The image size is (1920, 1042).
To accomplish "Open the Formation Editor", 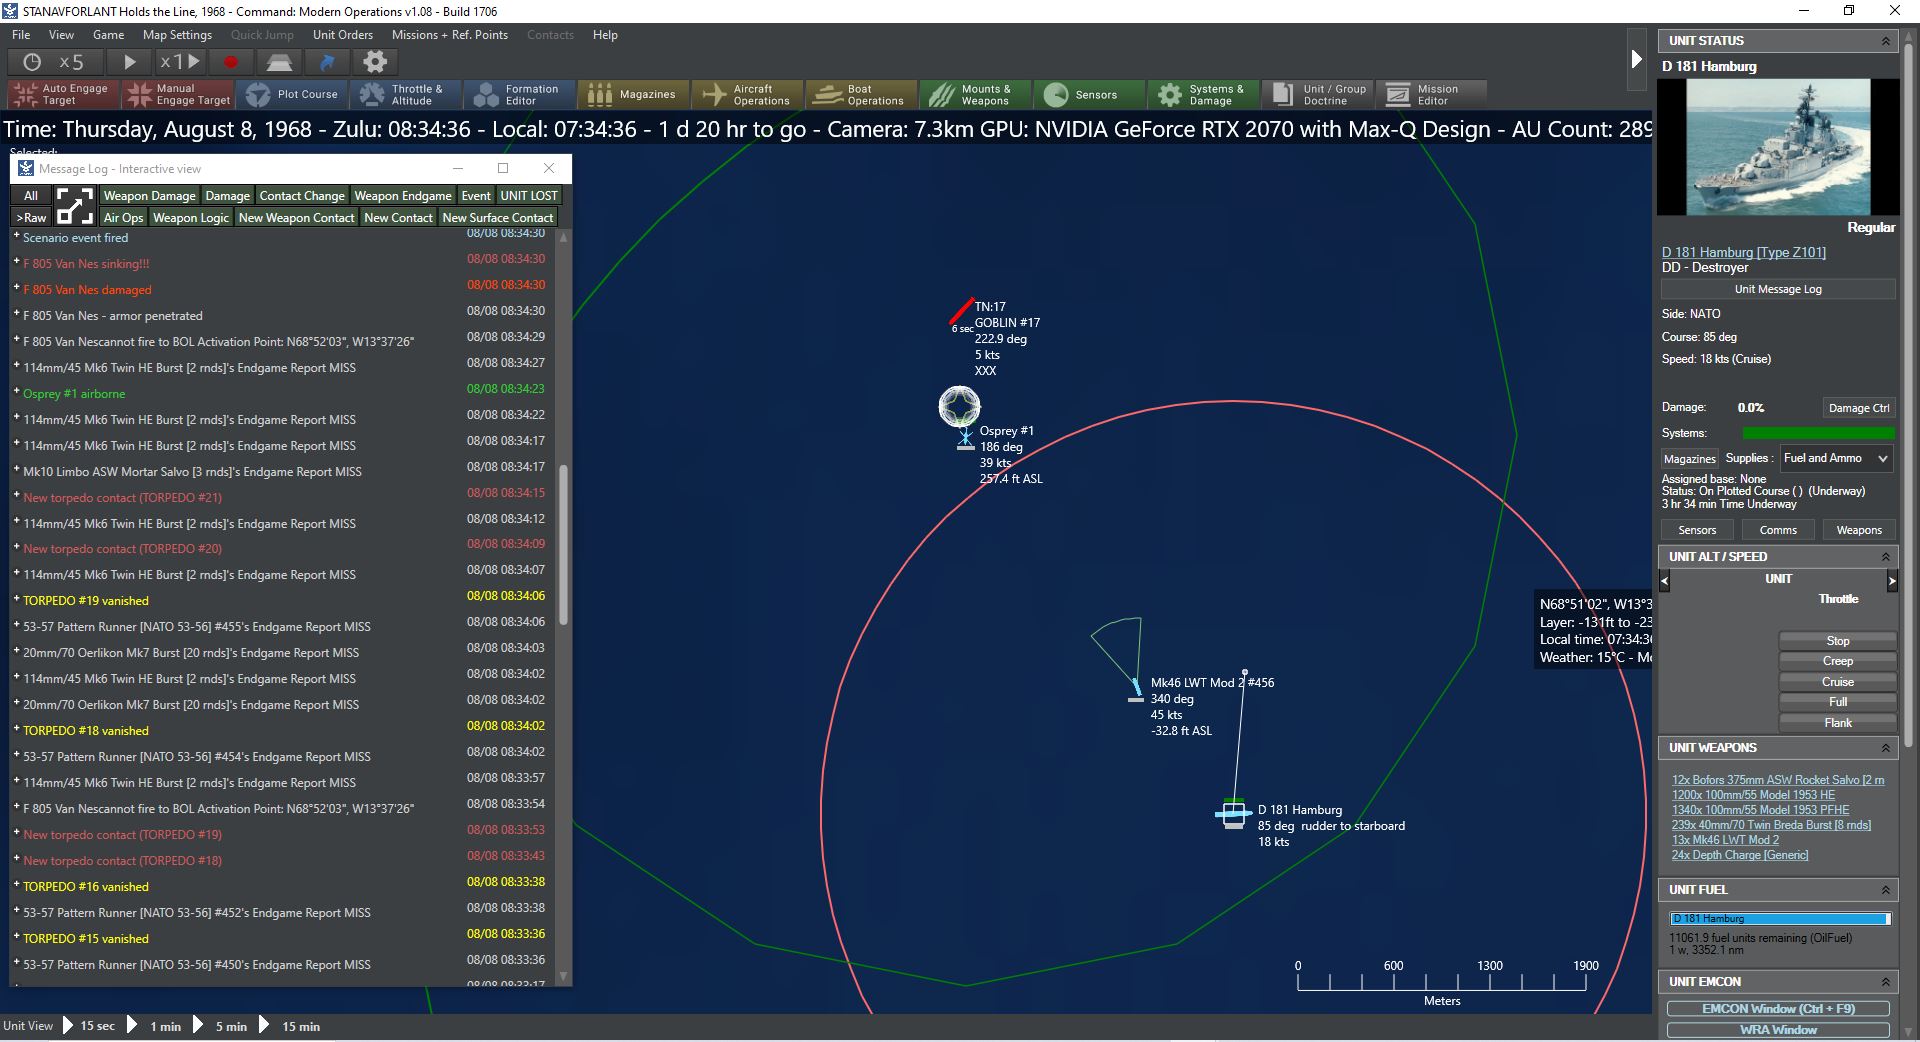I will pyautogui.click(x=519, y=94).
